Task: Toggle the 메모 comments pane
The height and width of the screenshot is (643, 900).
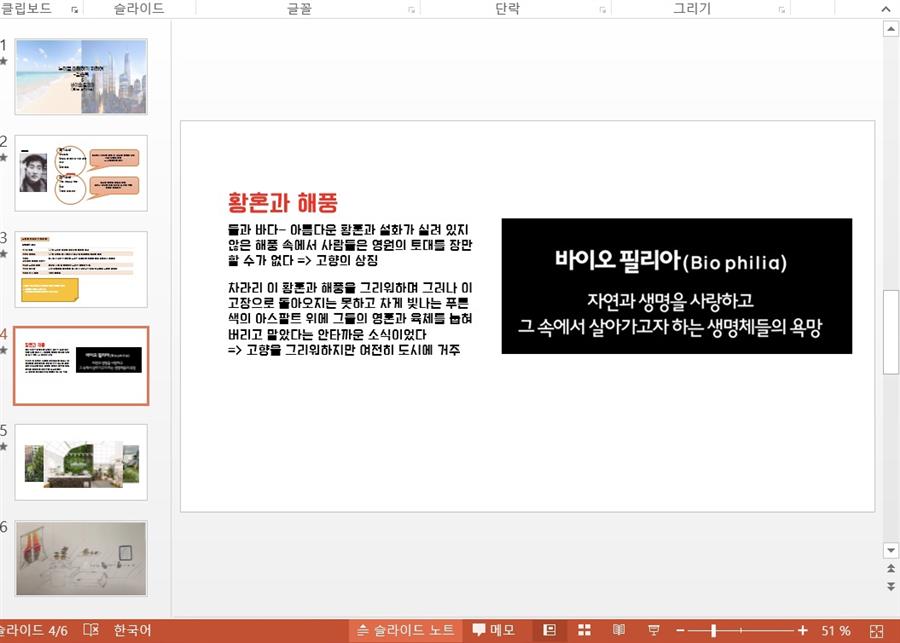Action: (x=494, y=630)
